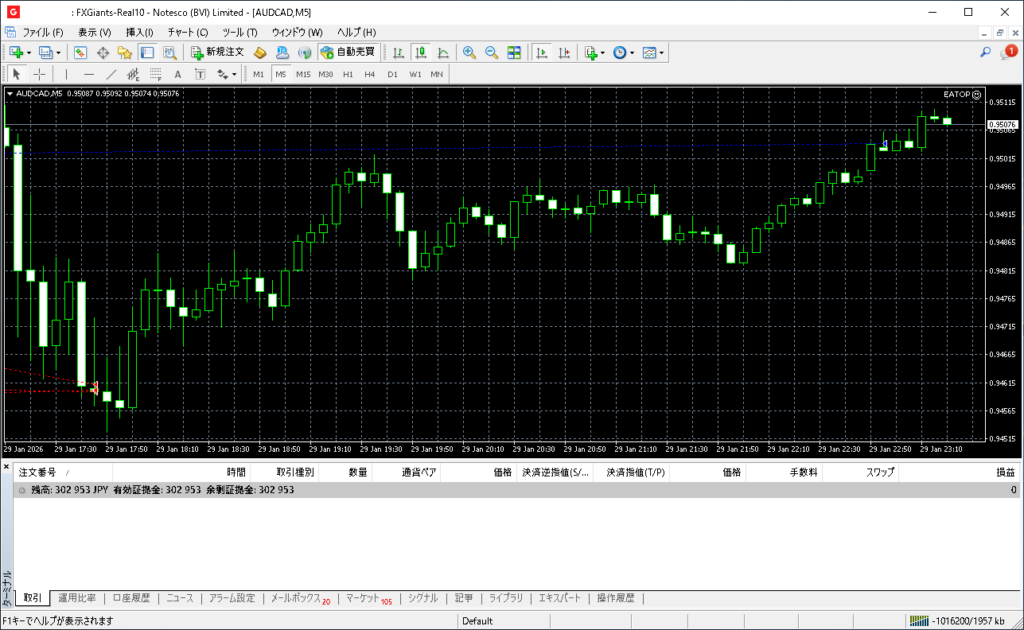Enable the chart auto scroll toggle

542,52
